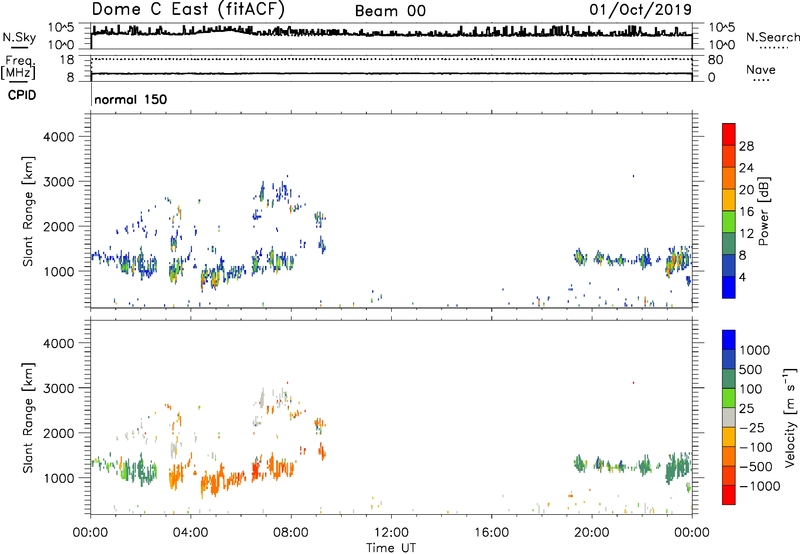This screenshot has height=554, width=800.
Task: Click the "Nave" legend label
Action: (x=761, y=69)
